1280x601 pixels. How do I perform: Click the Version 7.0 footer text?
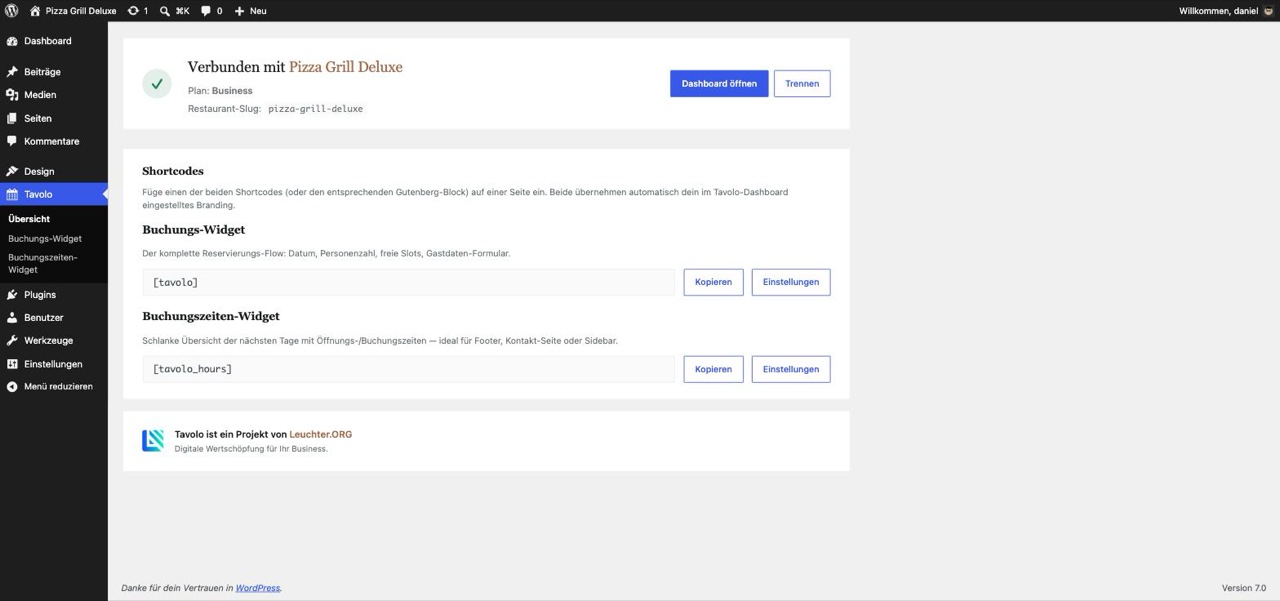pos(1244,588)
